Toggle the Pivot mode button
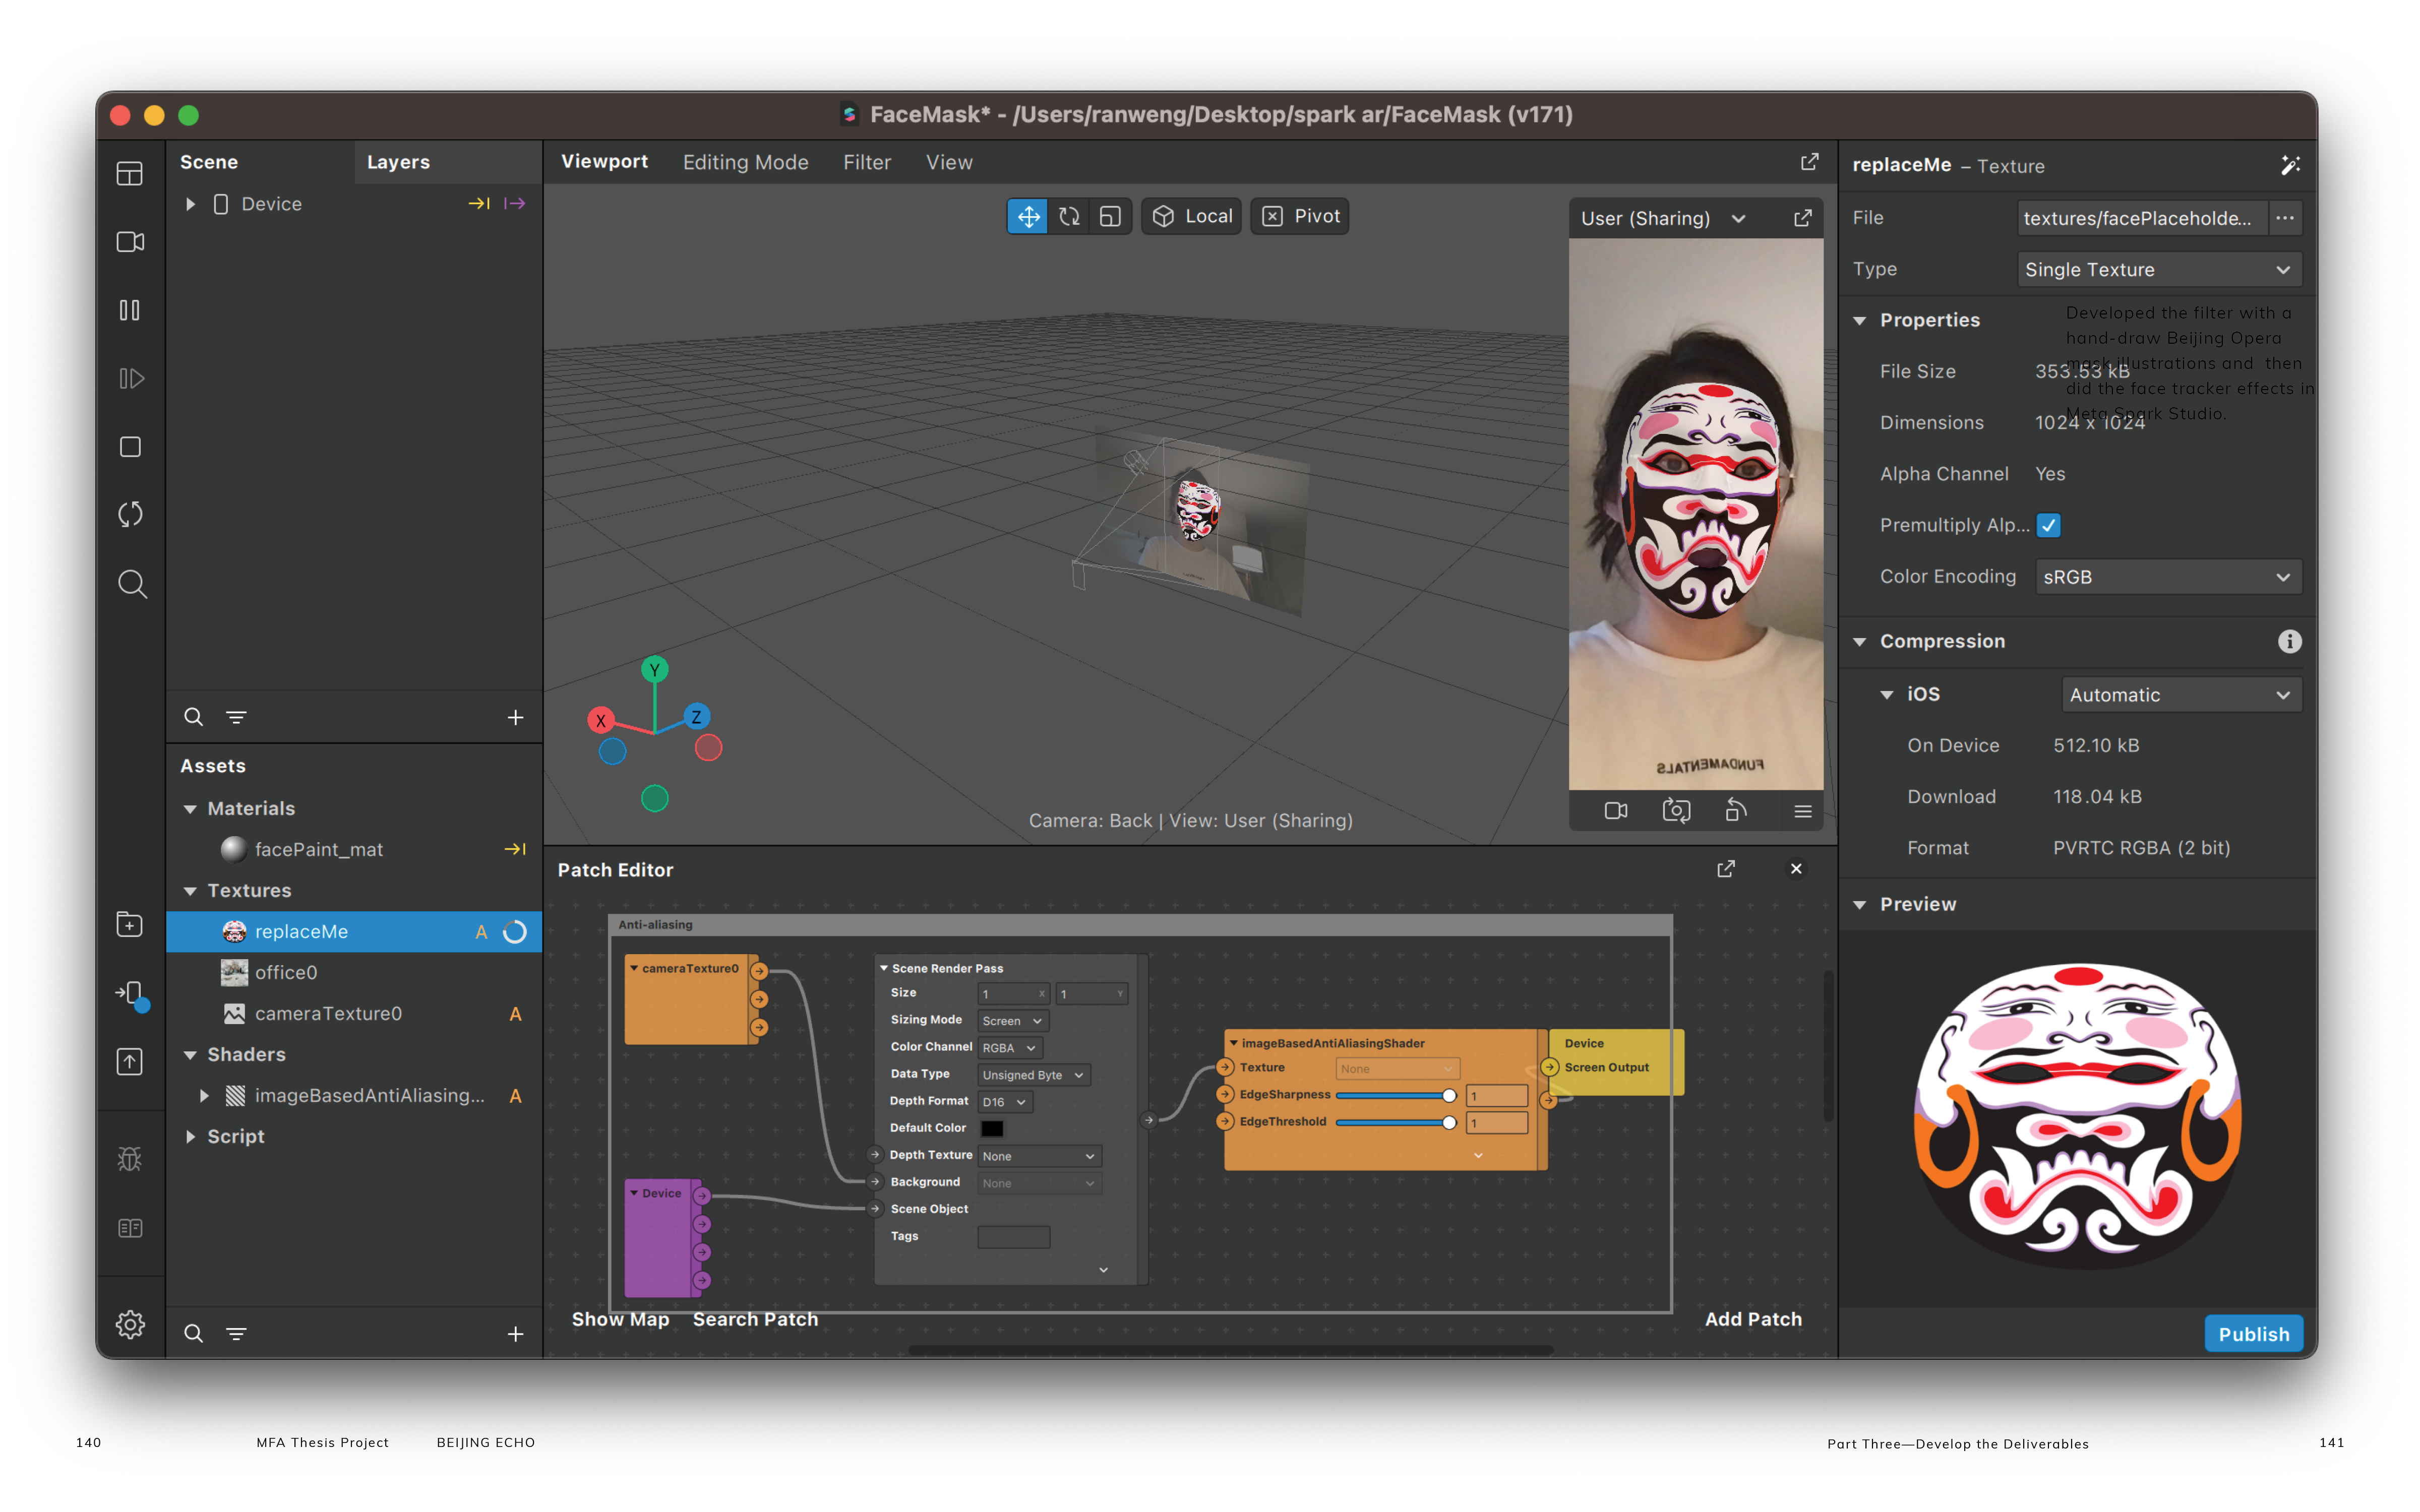This screenshot has height=1512, width=2420. (1300, 217)
